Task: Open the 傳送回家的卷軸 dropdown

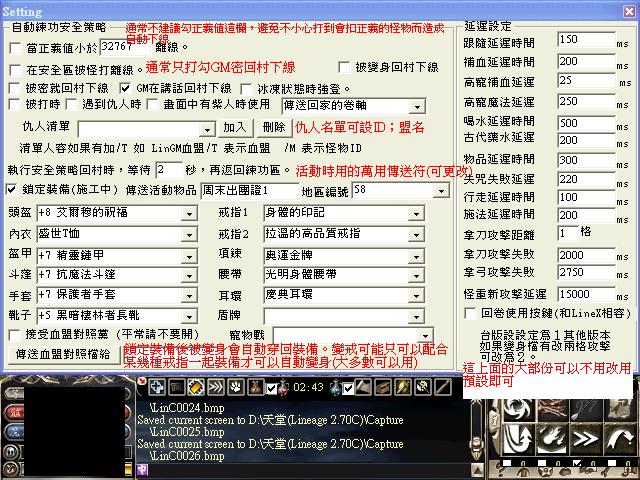Action: click(417, 107)
